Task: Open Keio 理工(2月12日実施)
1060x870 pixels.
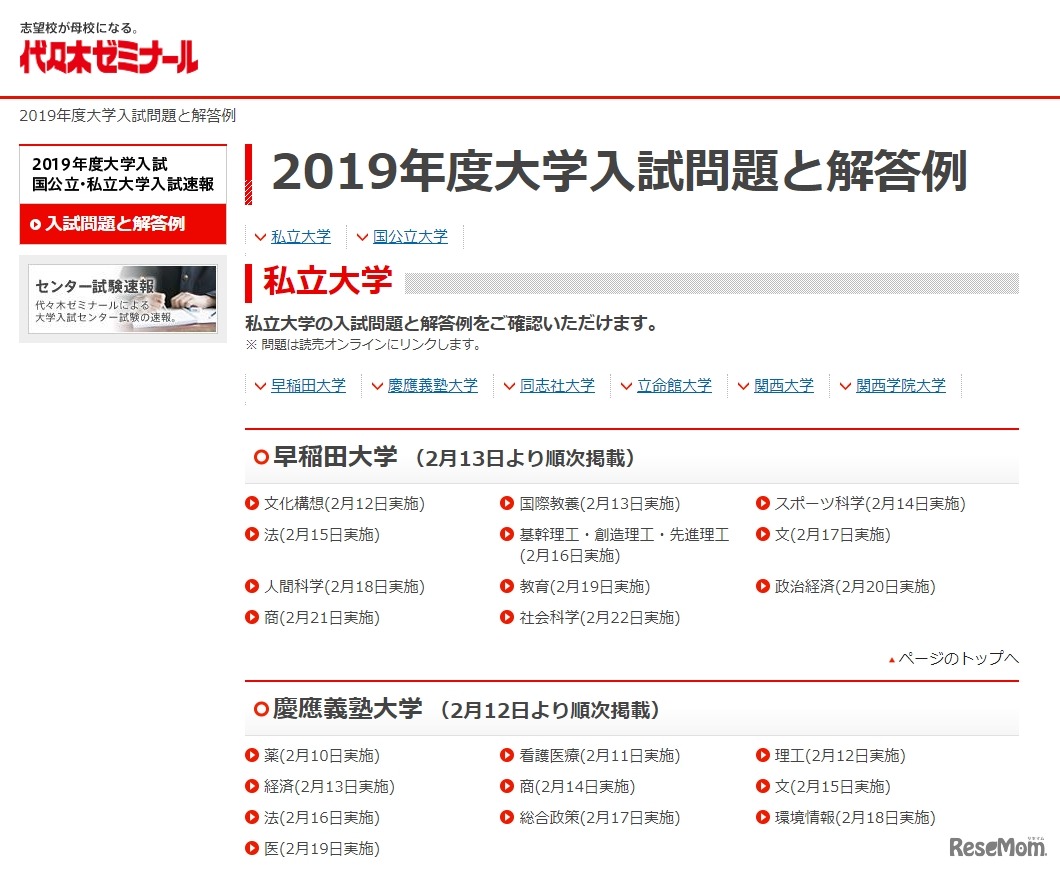Action: point(840,756)
